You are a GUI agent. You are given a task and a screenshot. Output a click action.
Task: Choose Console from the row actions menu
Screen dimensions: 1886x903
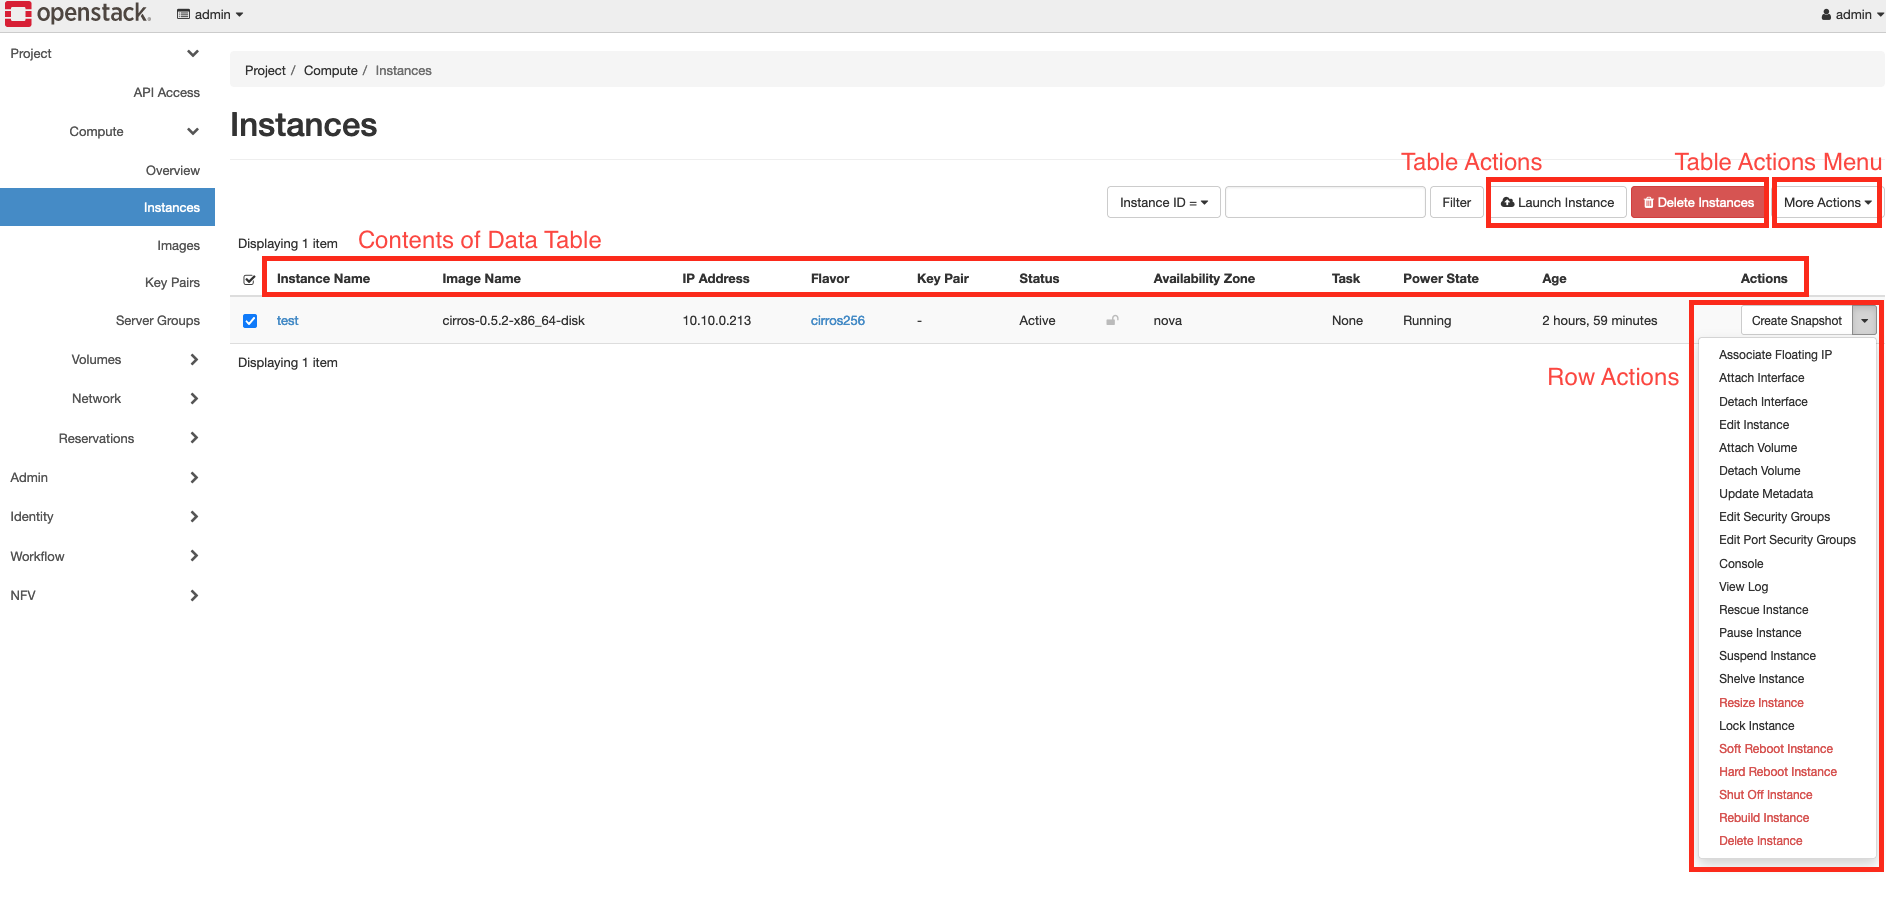tap(1741, 563)
